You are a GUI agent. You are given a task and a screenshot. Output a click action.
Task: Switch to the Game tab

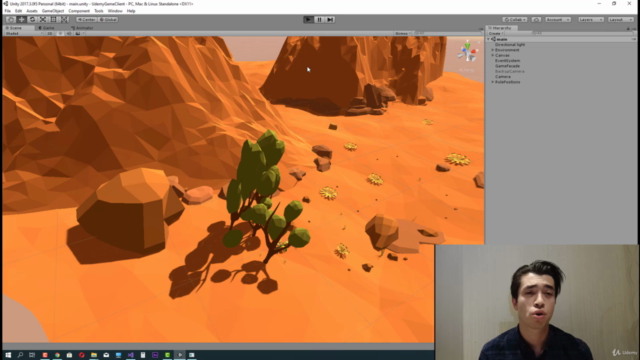click(x=47, y=28)
